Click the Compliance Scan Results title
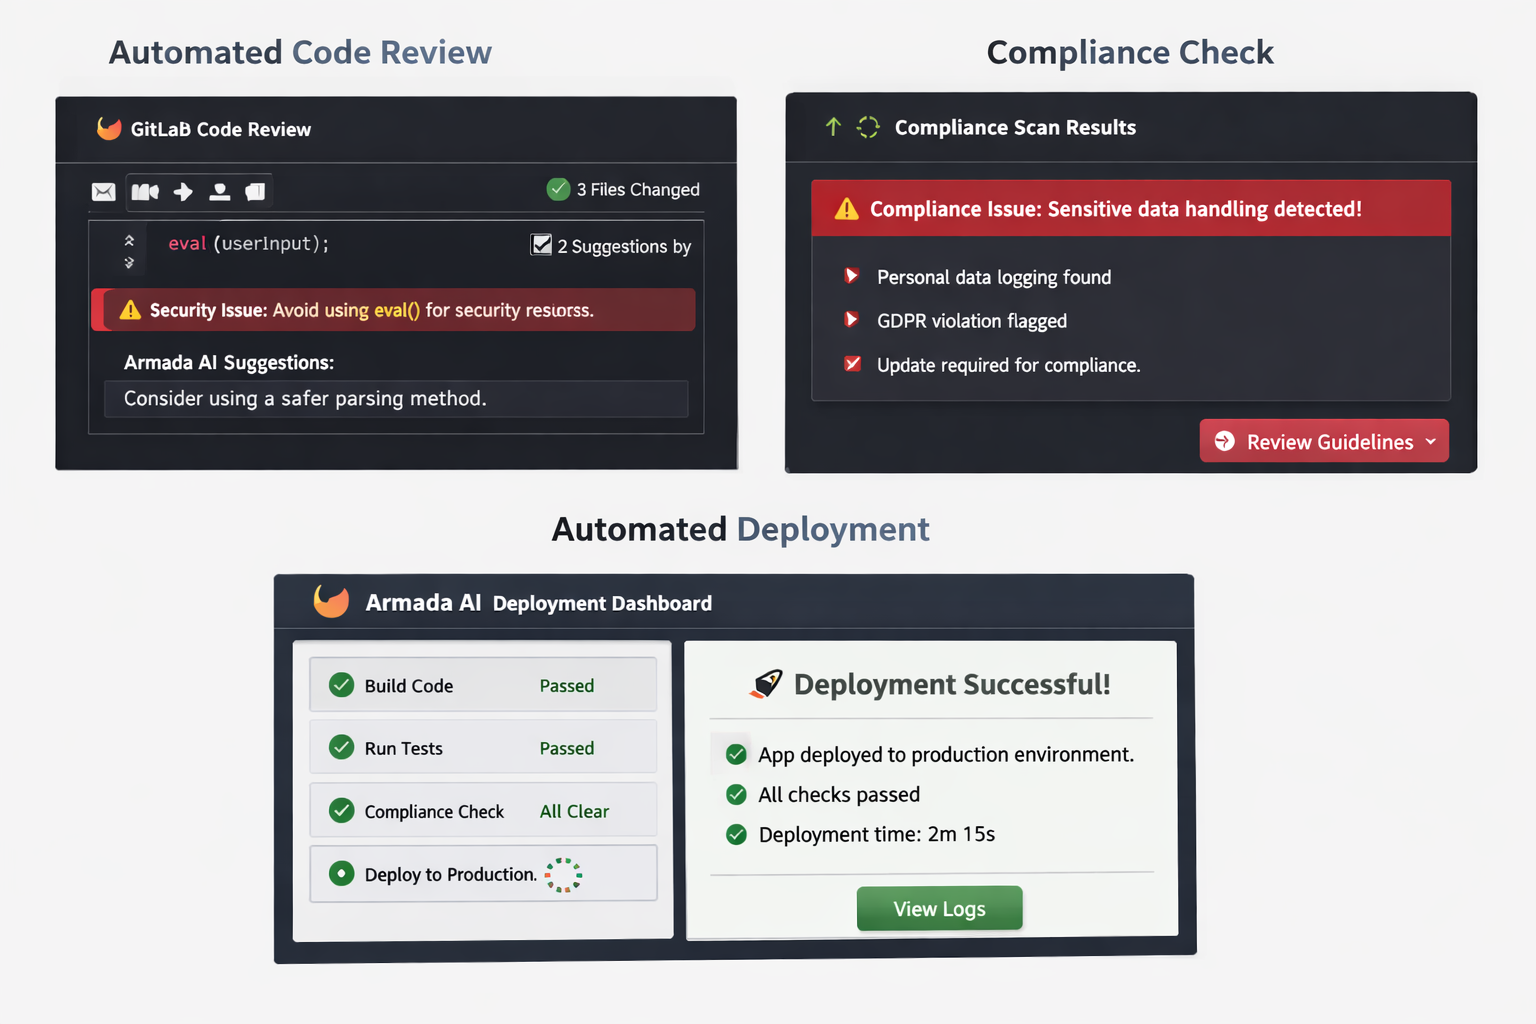 (1015, 127)
